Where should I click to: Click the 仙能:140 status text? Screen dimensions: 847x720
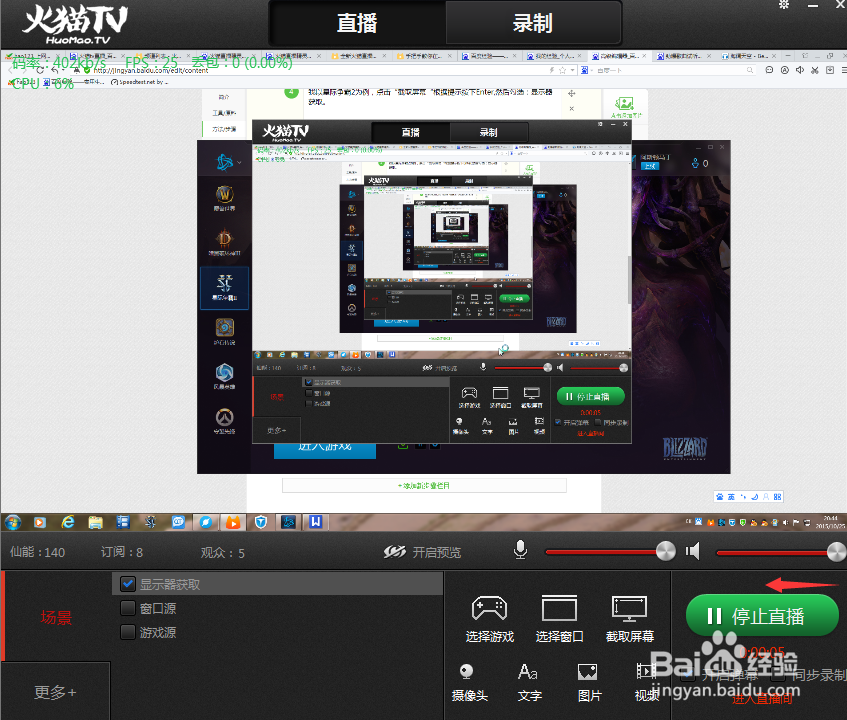[37, 552]
